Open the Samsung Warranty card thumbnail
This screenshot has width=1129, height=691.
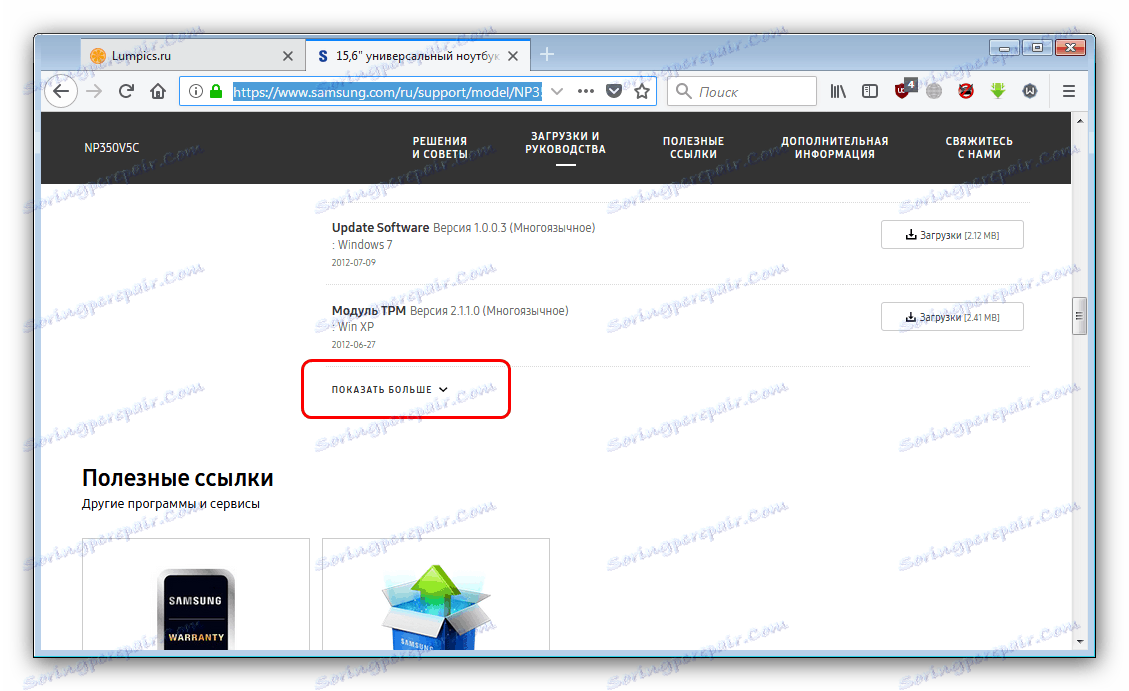coord(196,595)
